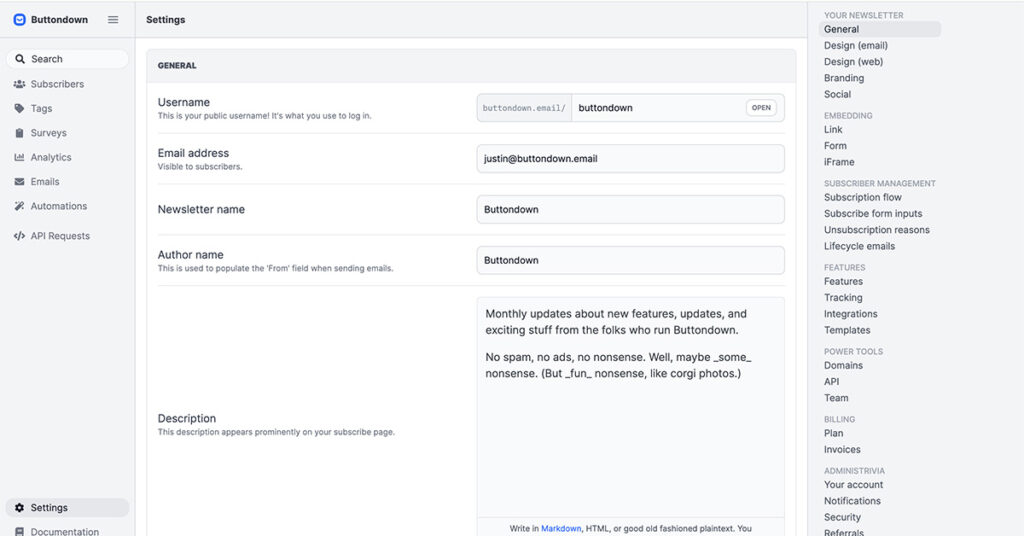Click the Settings gear icon

point(20,508)
